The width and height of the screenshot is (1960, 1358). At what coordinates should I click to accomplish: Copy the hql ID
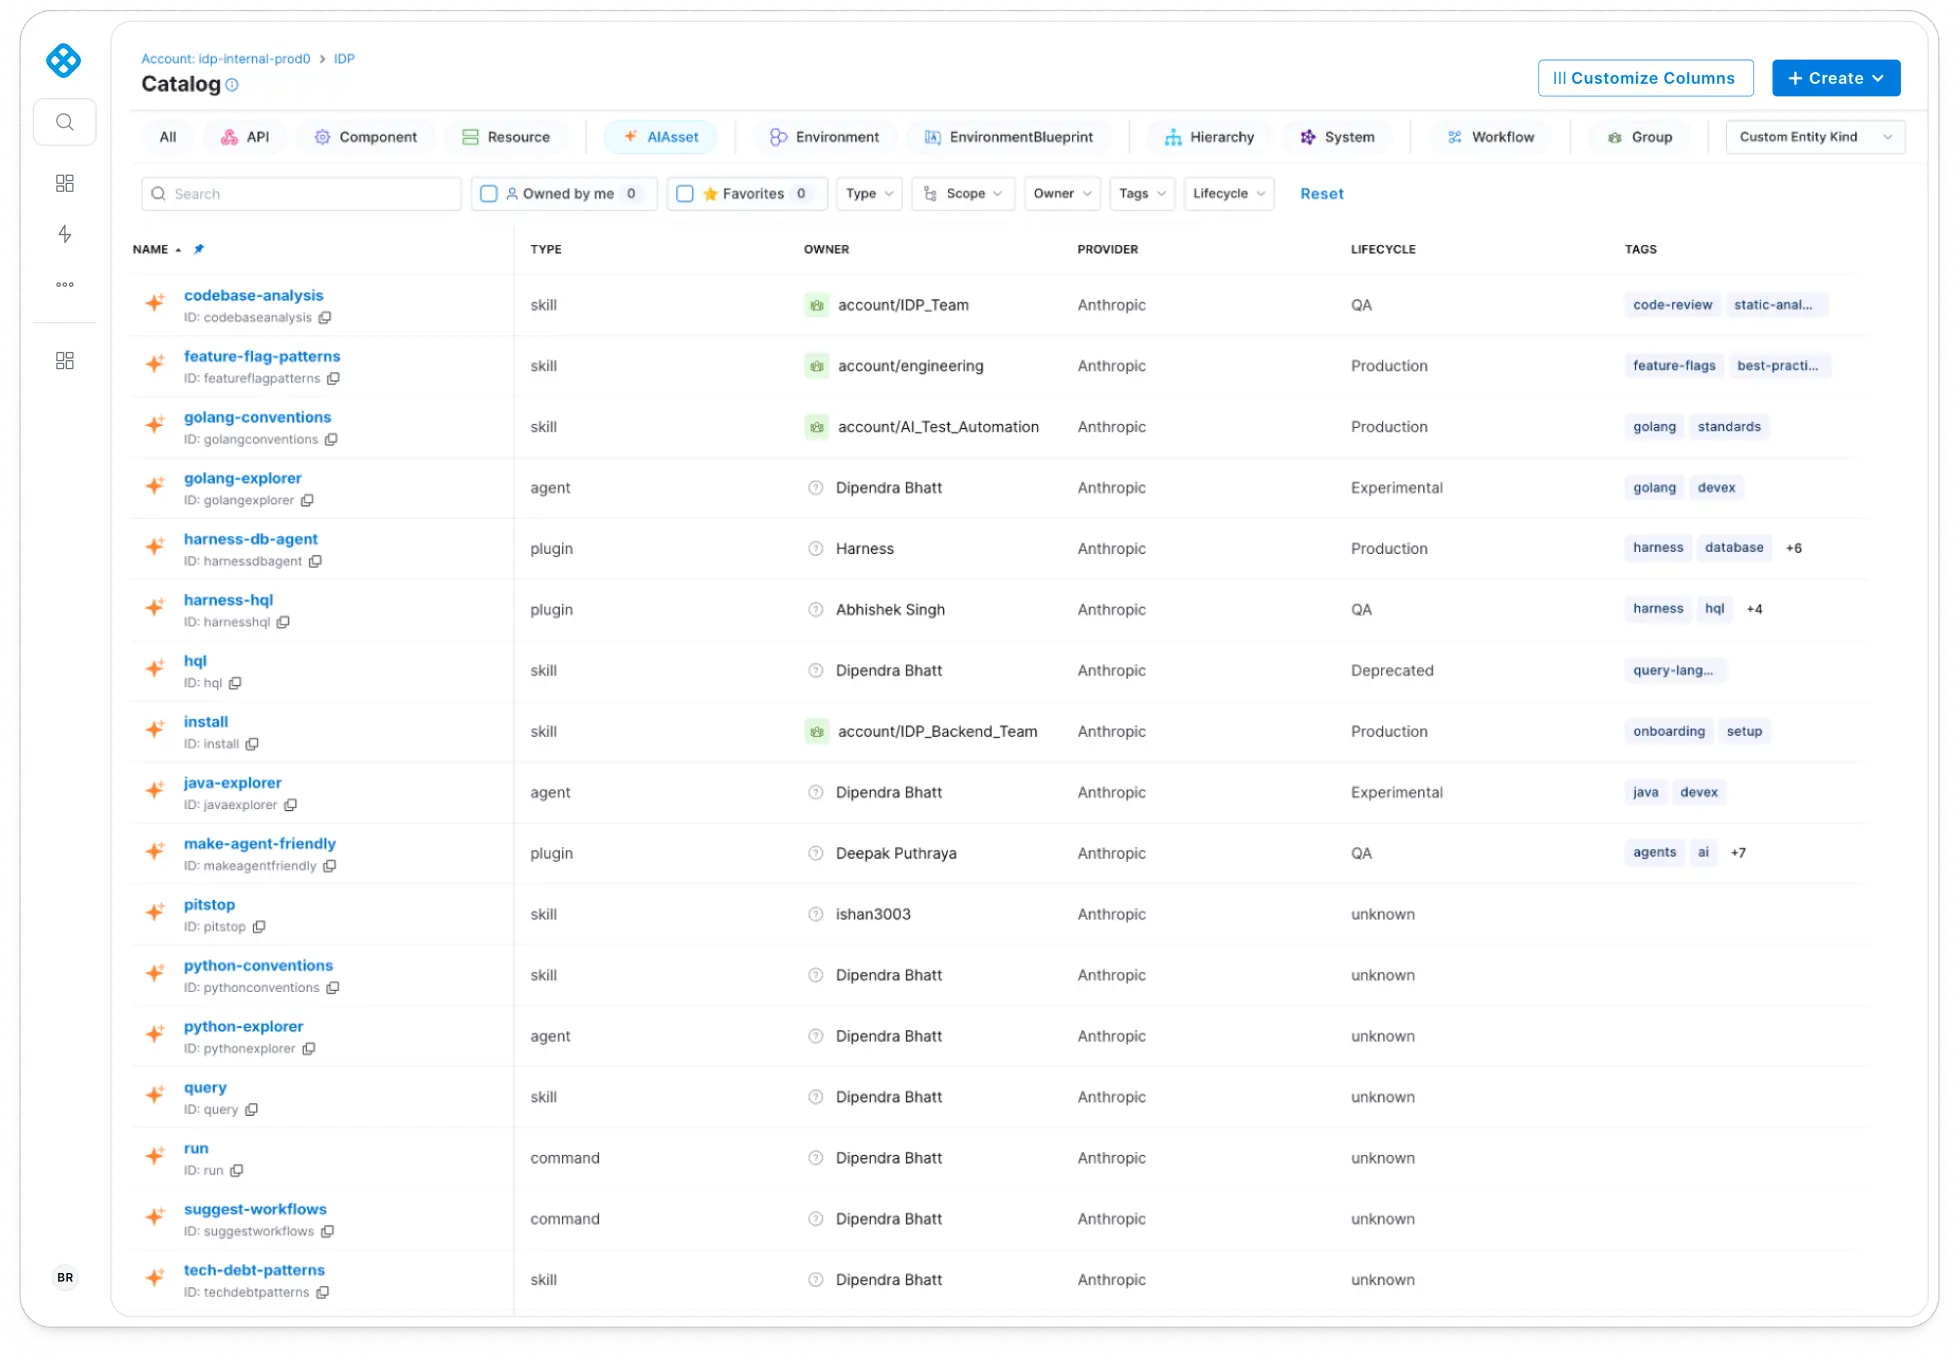click(x=235, y=684)
